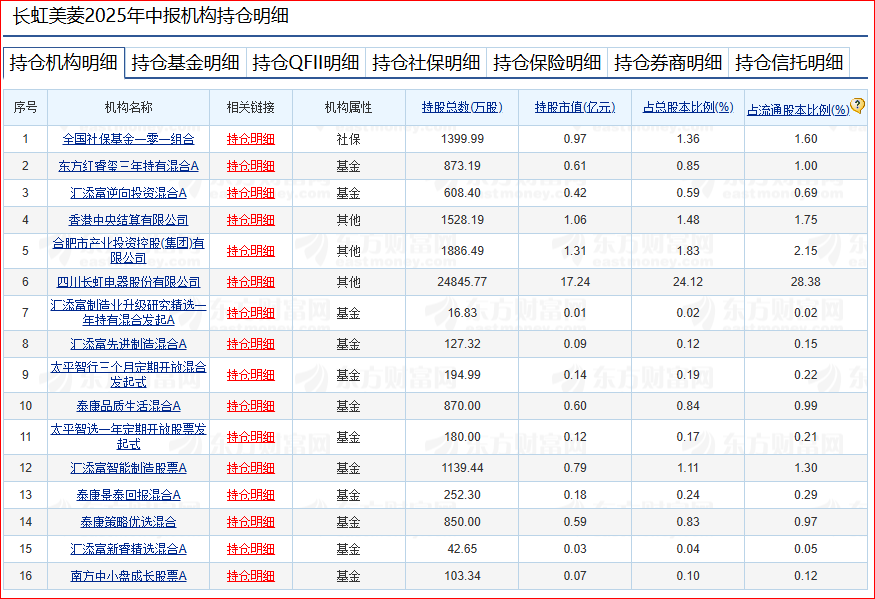
Task: Click 持仓明细 for 汇添富逆向投资混合A
Action: 251,193
